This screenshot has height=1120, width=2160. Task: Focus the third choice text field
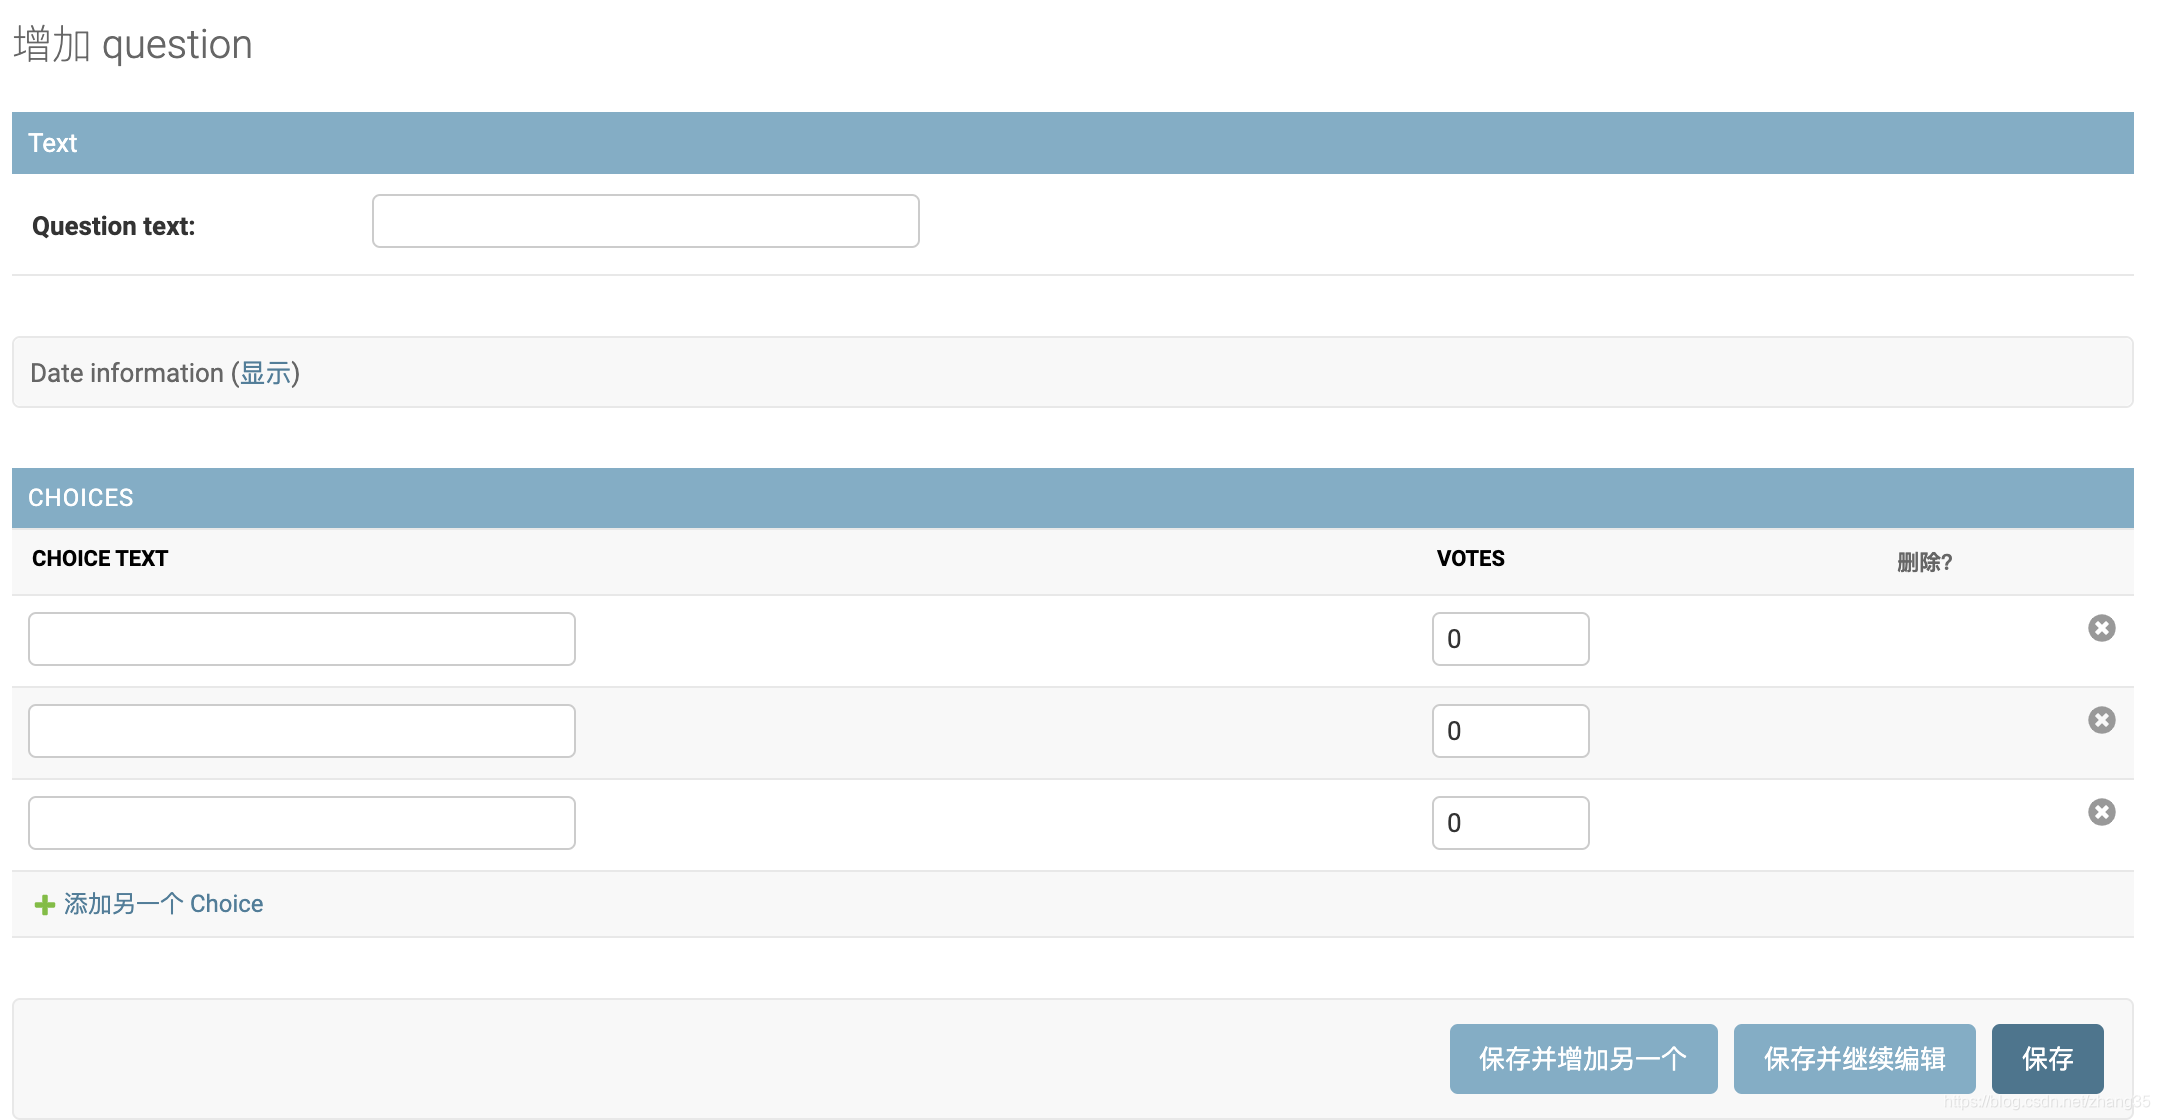coord(301,823)
